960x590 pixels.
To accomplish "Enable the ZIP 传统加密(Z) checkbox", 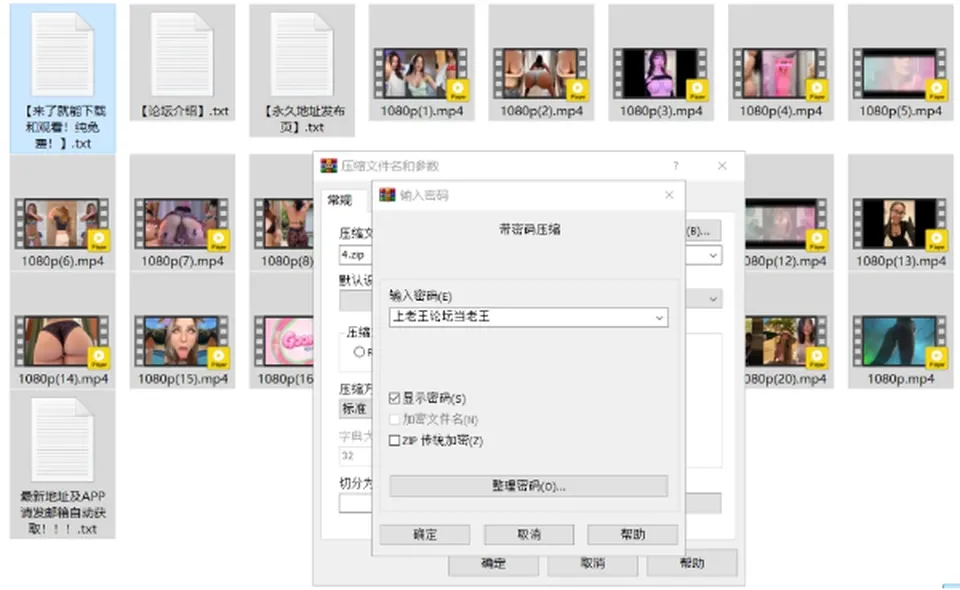I will point(394,441).
